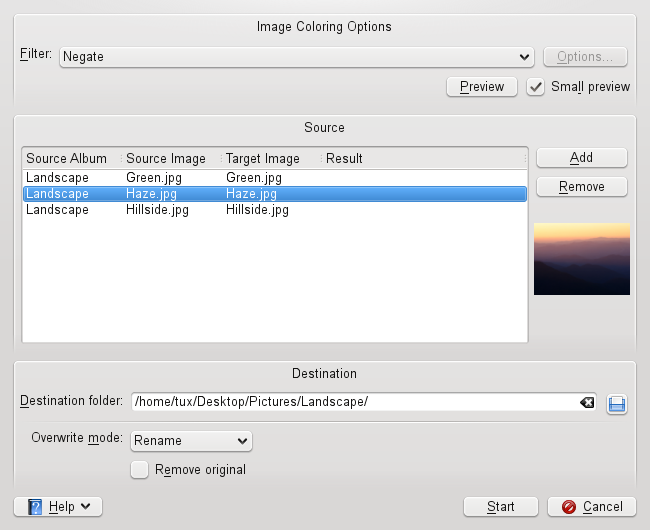Click the Haze sunset preview thumbnail
The height and width of the screenshot is (530, 650).
coord(582,259)
